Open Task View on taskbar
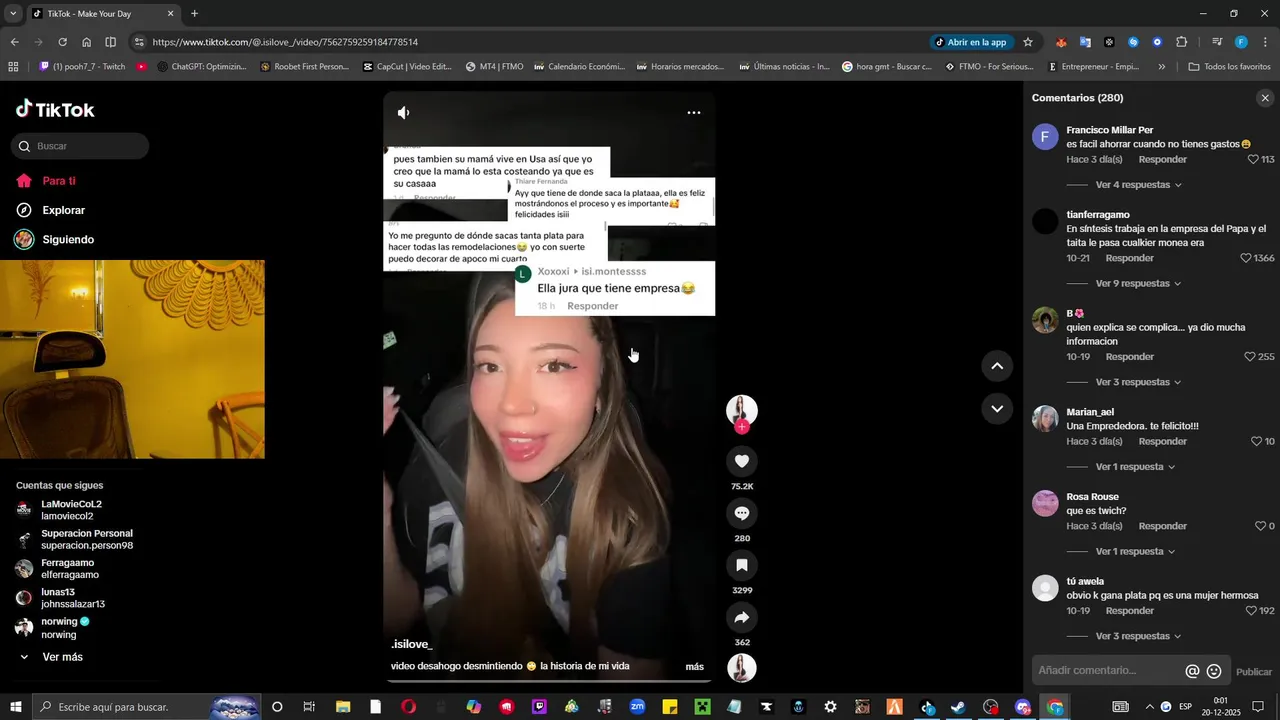This screenshot has width=1280, height=720. [309, 707]
